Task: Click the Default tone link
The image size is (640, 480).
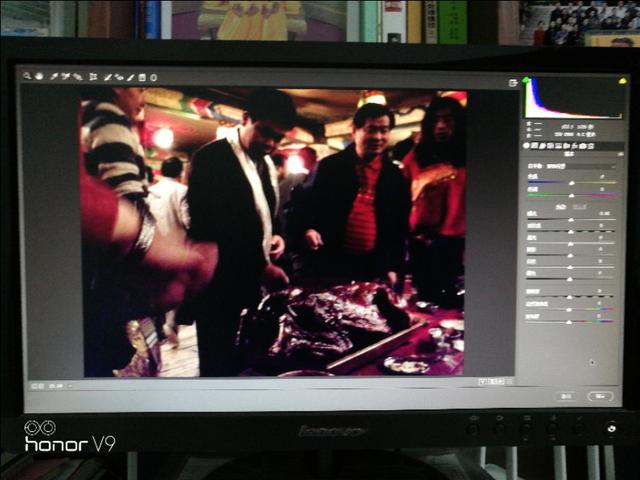Action: [x=580, y=207]
